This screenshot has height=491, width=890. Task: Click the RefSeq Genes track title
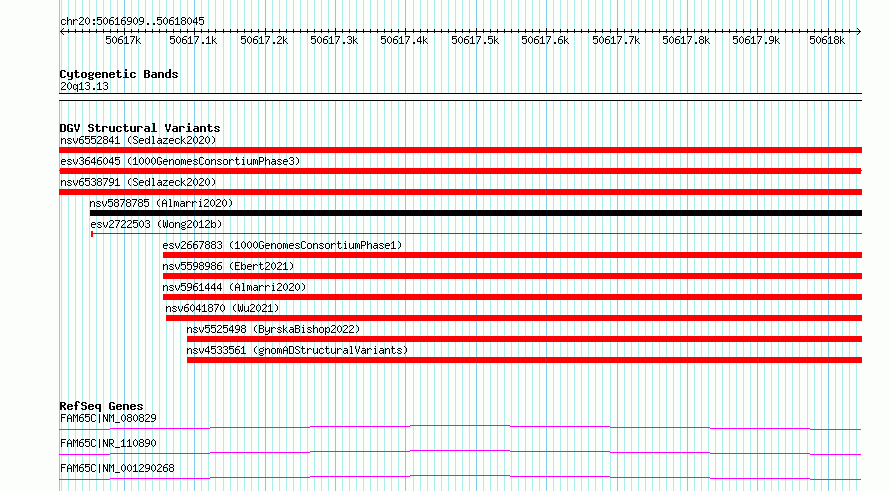(101, 406)
